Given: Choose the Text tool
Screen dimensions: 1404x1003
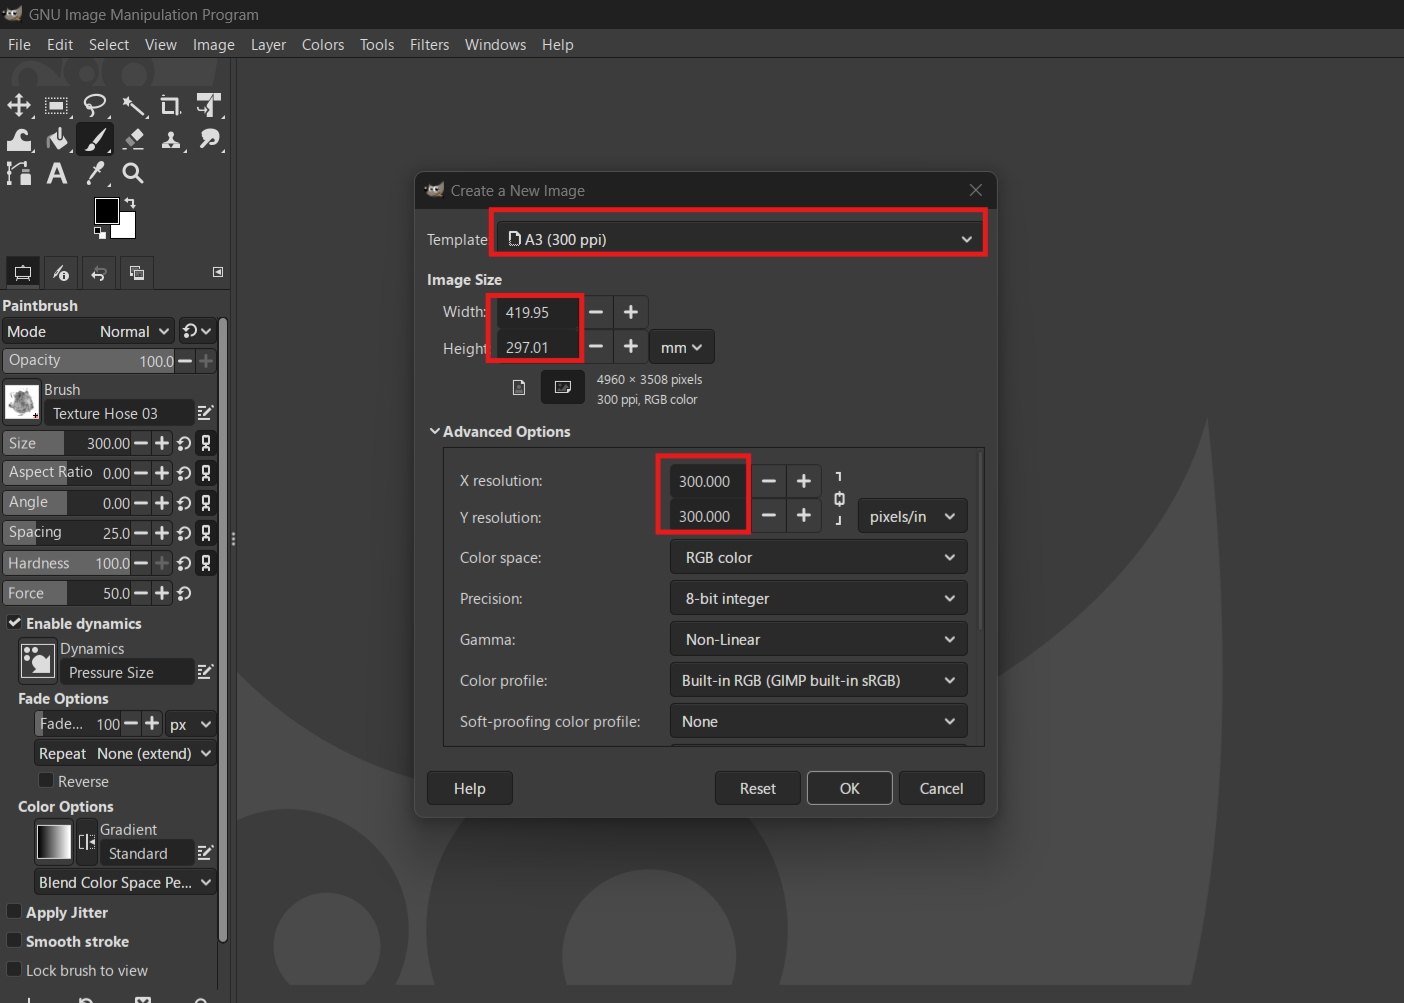Looking at the screenshot, I should [x=56, y=173].
